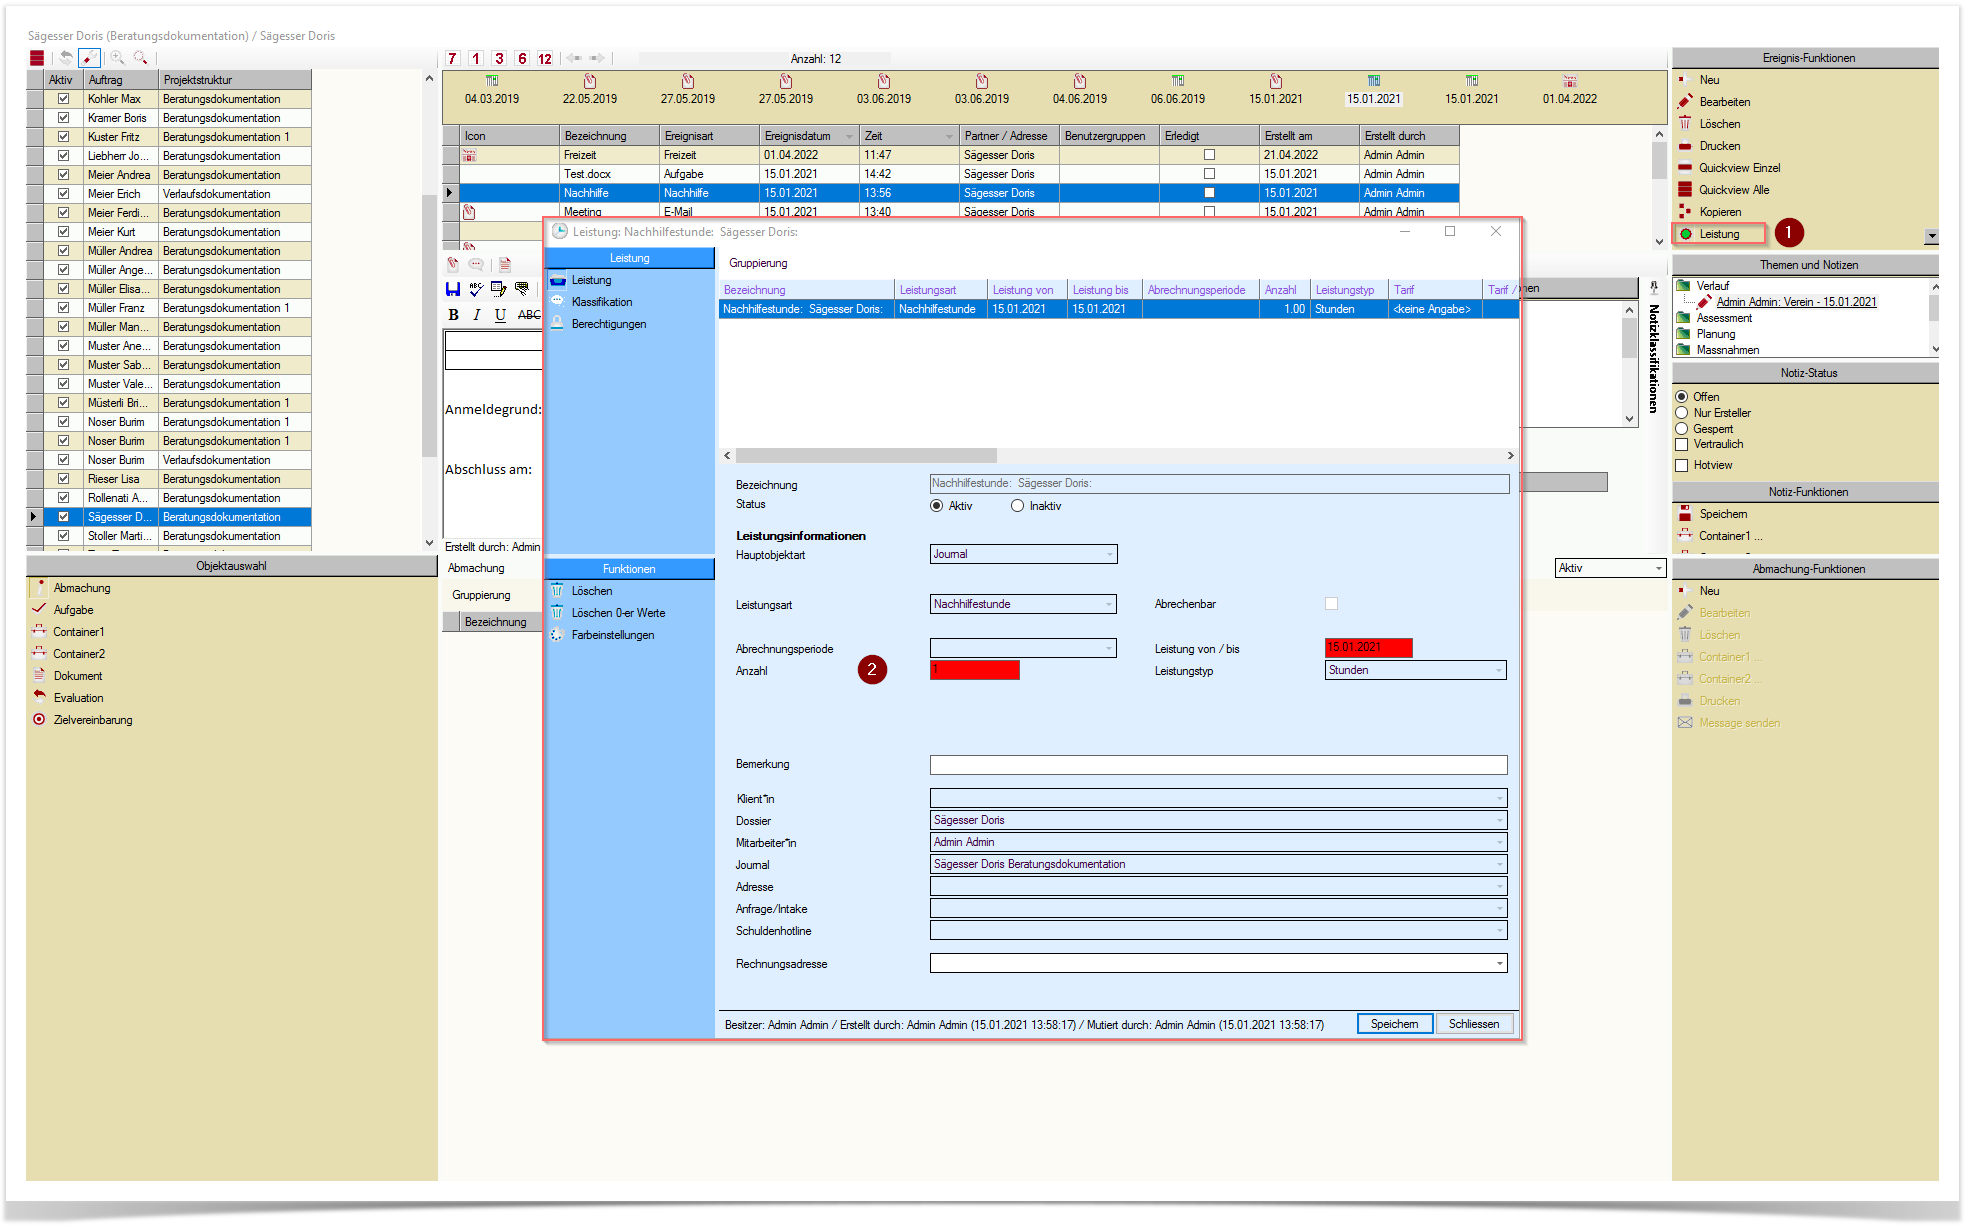Show 3 months in the timeline range

pos(499,59)
